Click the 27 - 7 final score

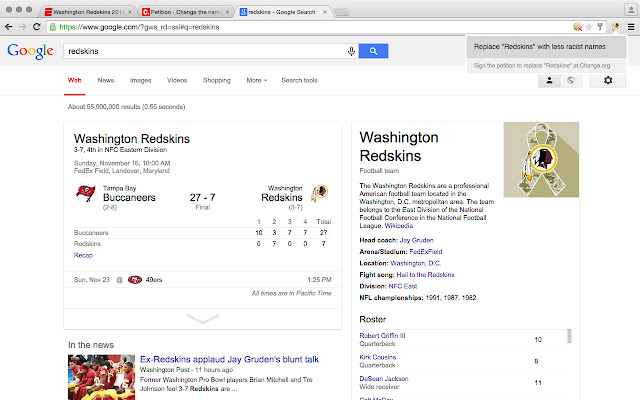[x=202, y=198]
